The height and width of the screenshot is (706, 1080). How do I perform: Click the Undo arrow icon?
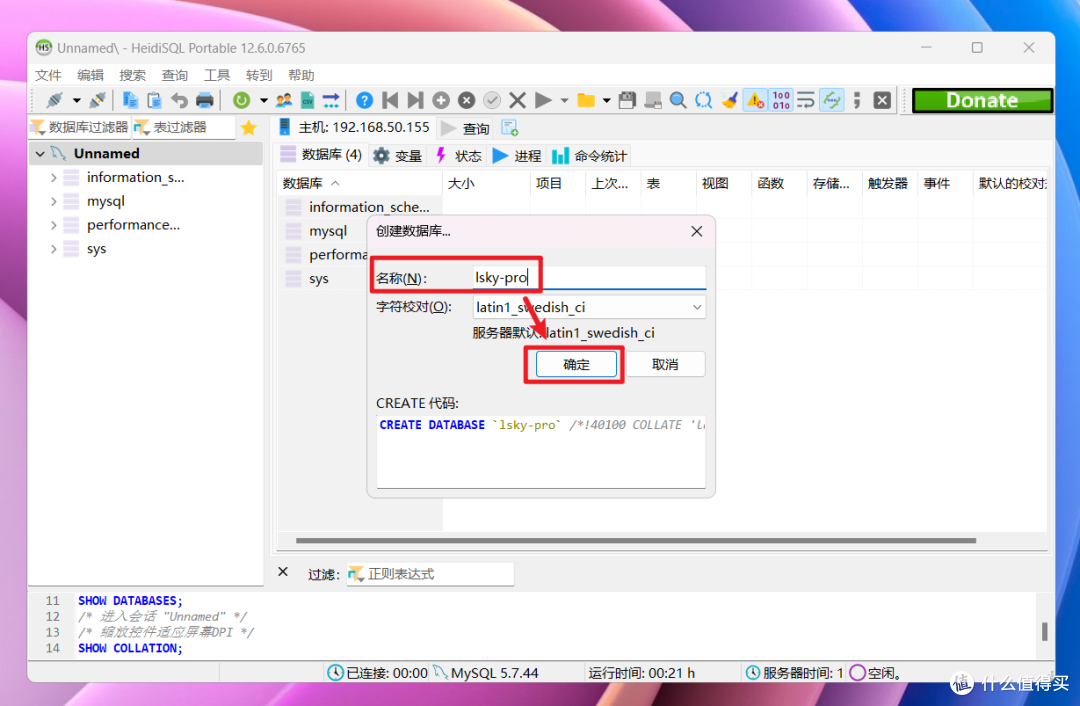click(179, 101)
